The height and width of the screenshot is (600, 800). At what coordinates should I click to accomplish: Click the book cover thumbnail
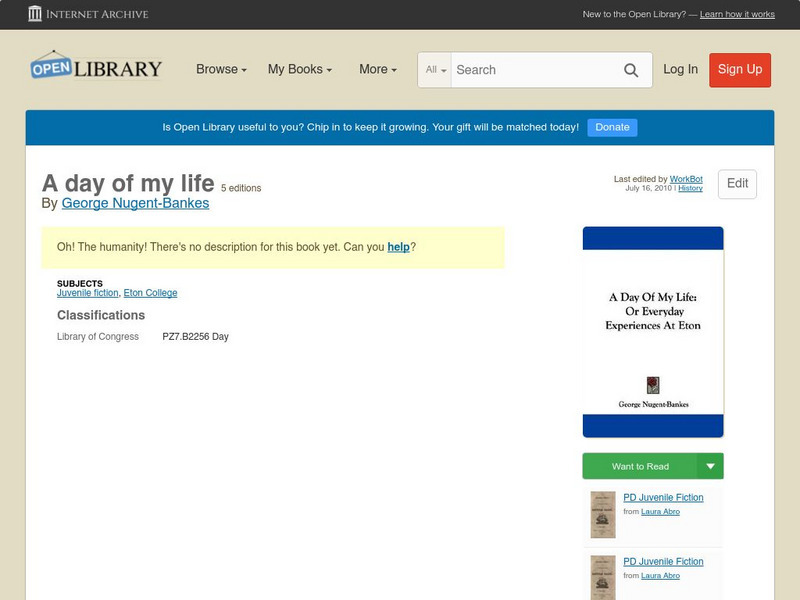click(652, 330)
